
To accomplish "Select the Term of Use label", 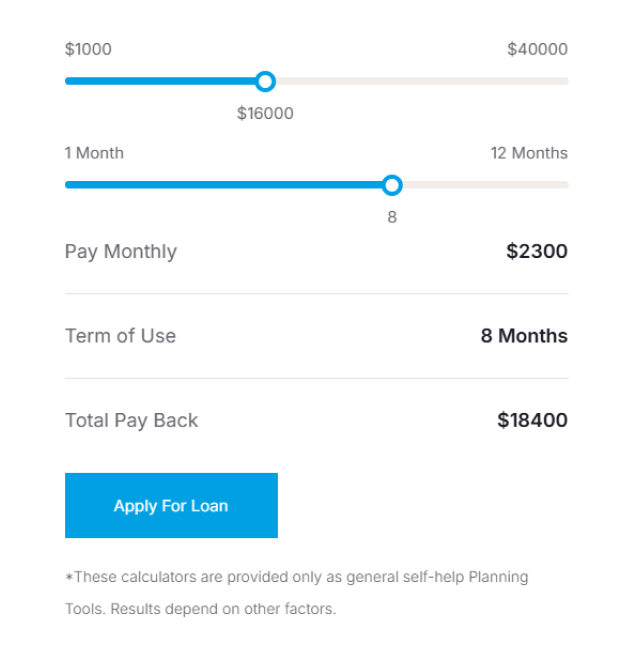I will 120,336.
